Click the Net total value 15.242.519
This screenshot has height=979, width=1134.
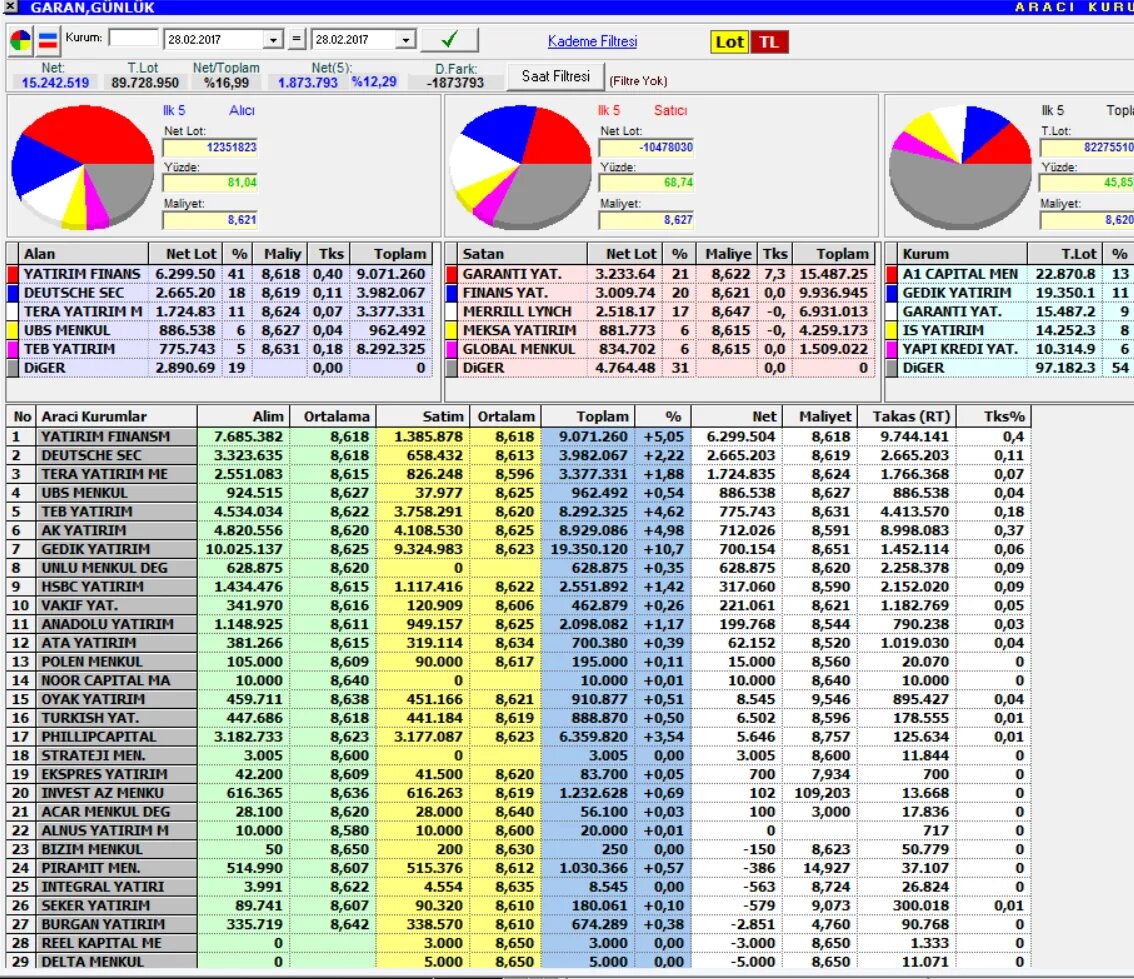55,82
